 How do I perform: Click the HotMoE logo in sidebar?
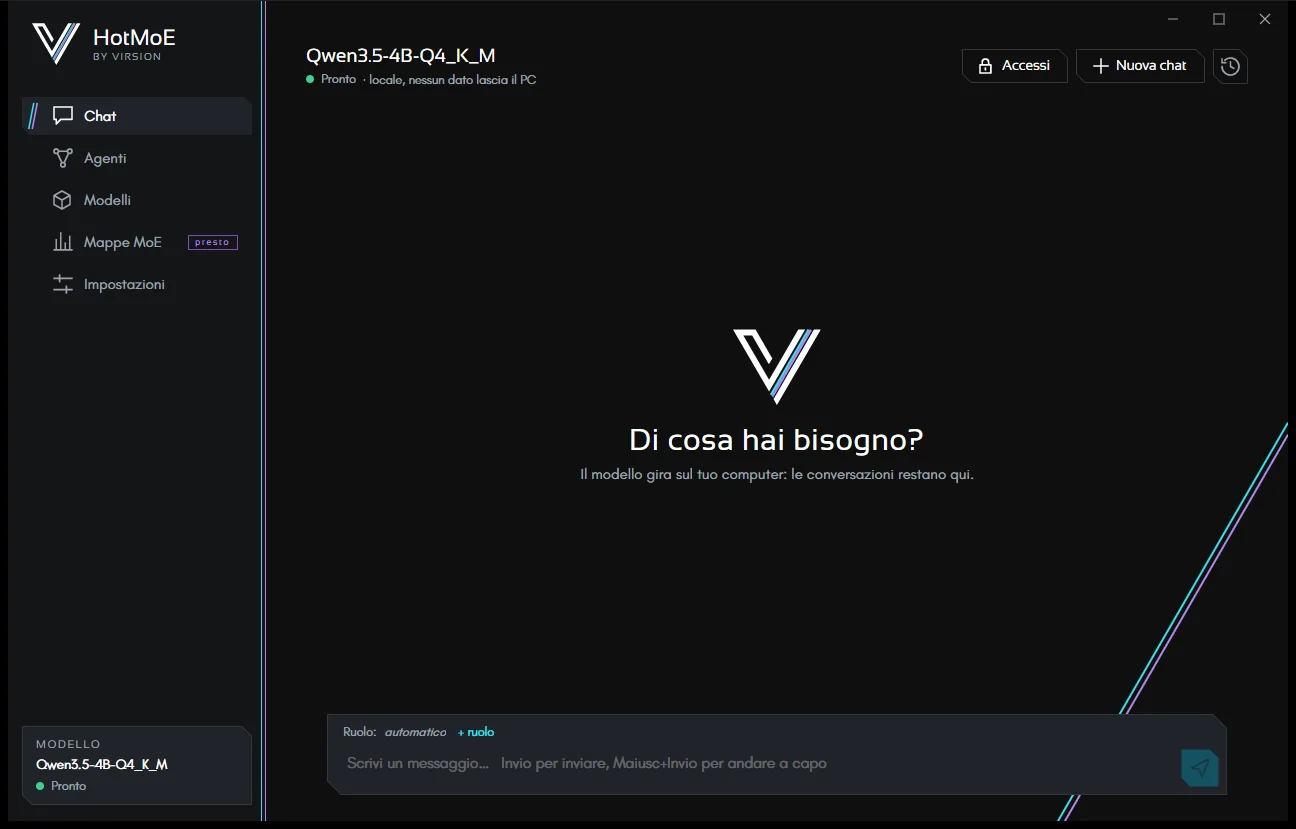click(56, 43)
